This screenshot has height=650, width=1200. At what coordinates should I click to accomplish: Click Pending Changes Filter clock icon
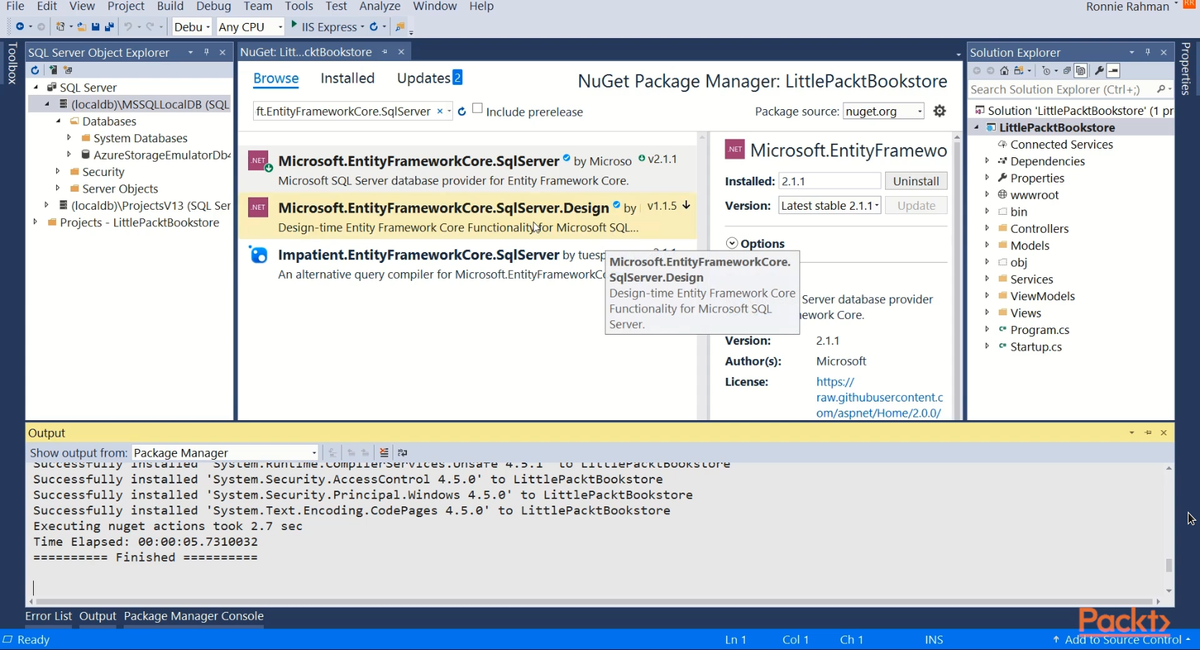[1046, 71]
